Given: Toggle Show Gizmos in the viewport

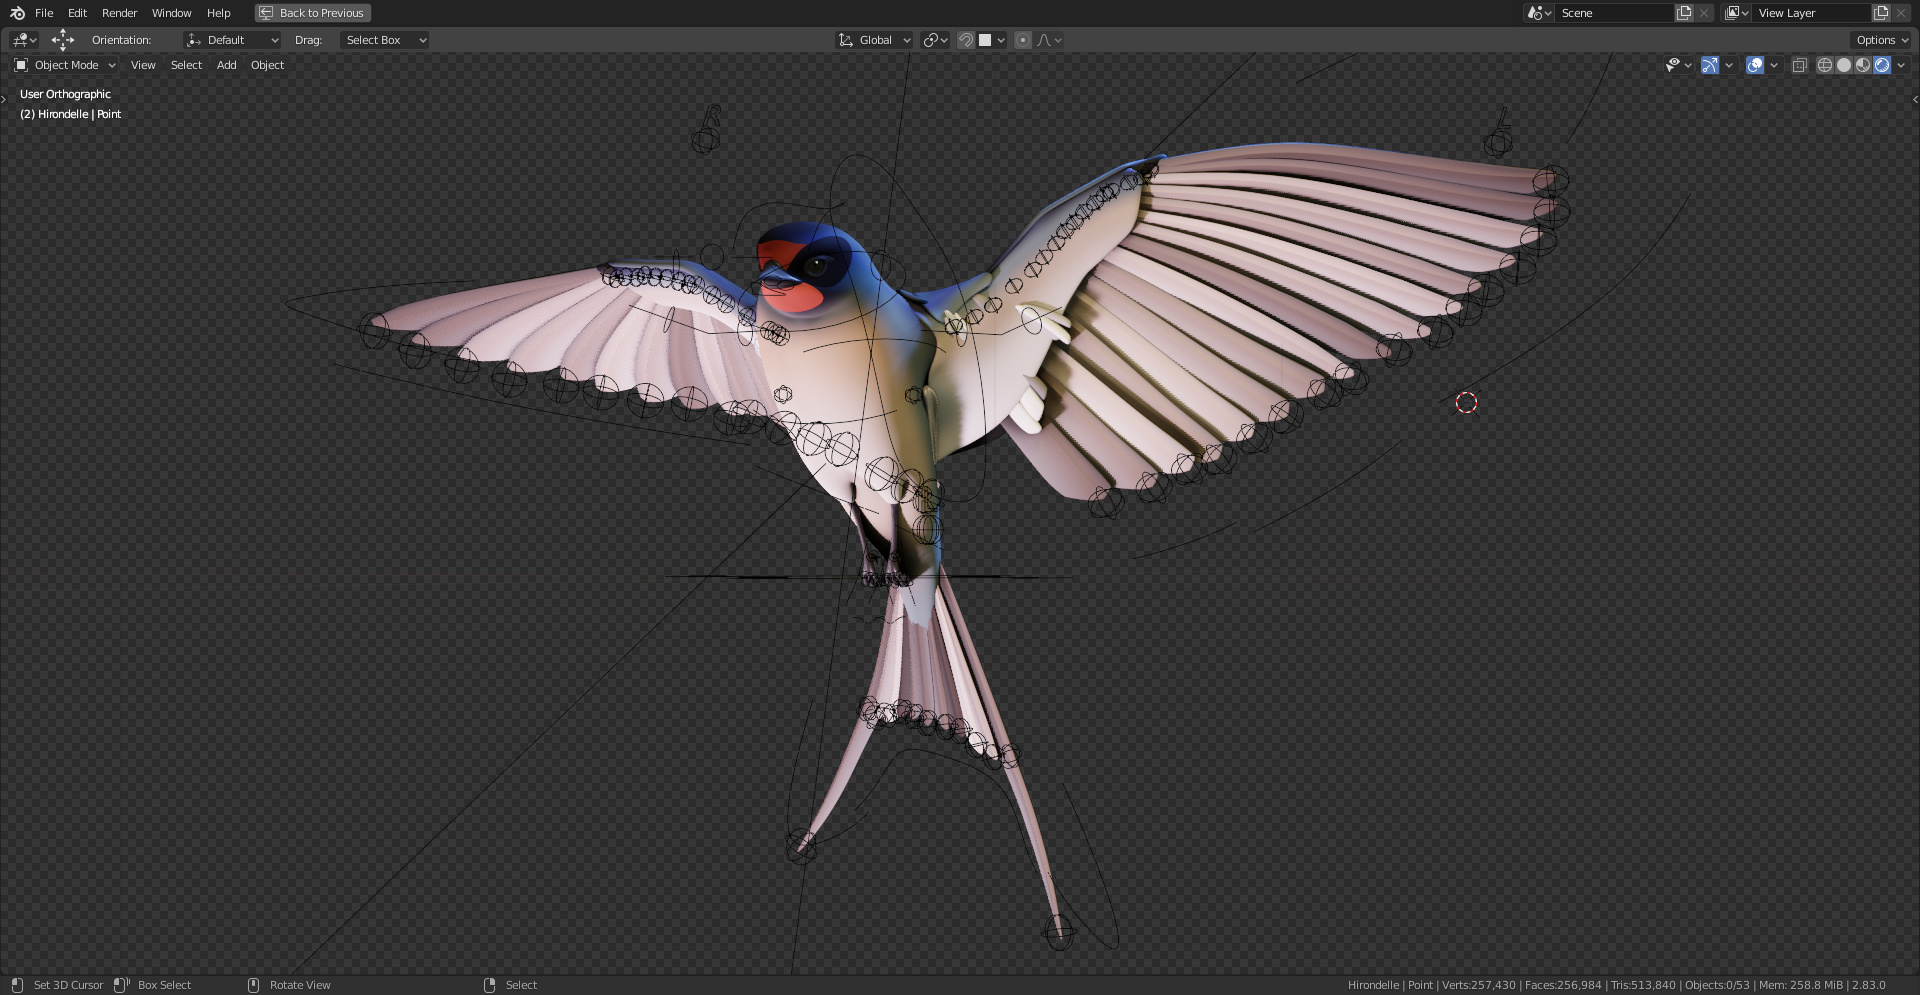Looking at the screenshot, I should pos(1710,65).
